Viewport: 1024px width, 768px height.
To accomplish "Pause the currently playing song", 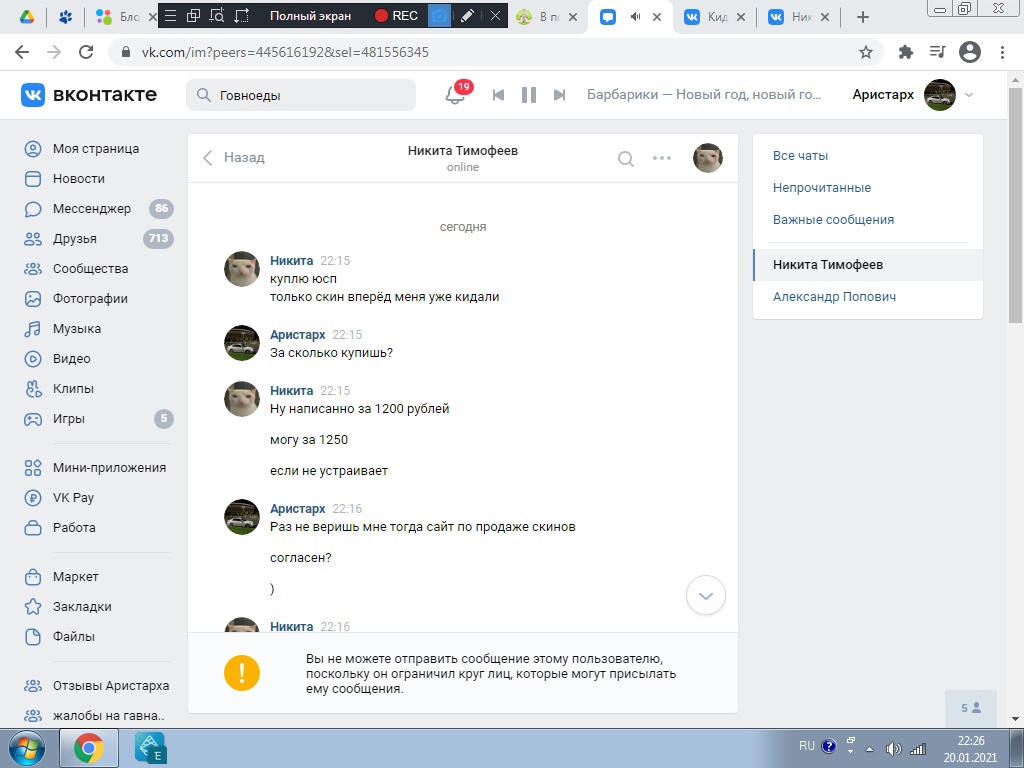I will coord(529,95).
